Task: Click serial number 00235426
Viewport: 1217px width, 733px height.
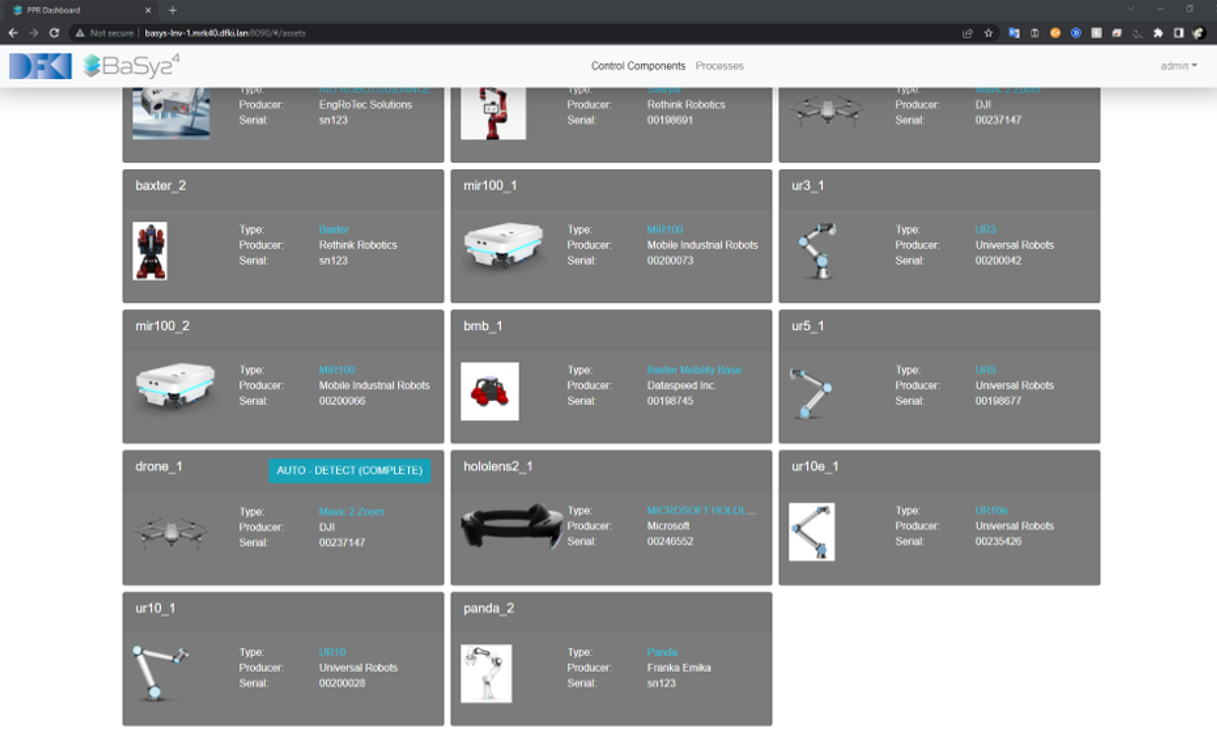Action: [x=998, y=541]
